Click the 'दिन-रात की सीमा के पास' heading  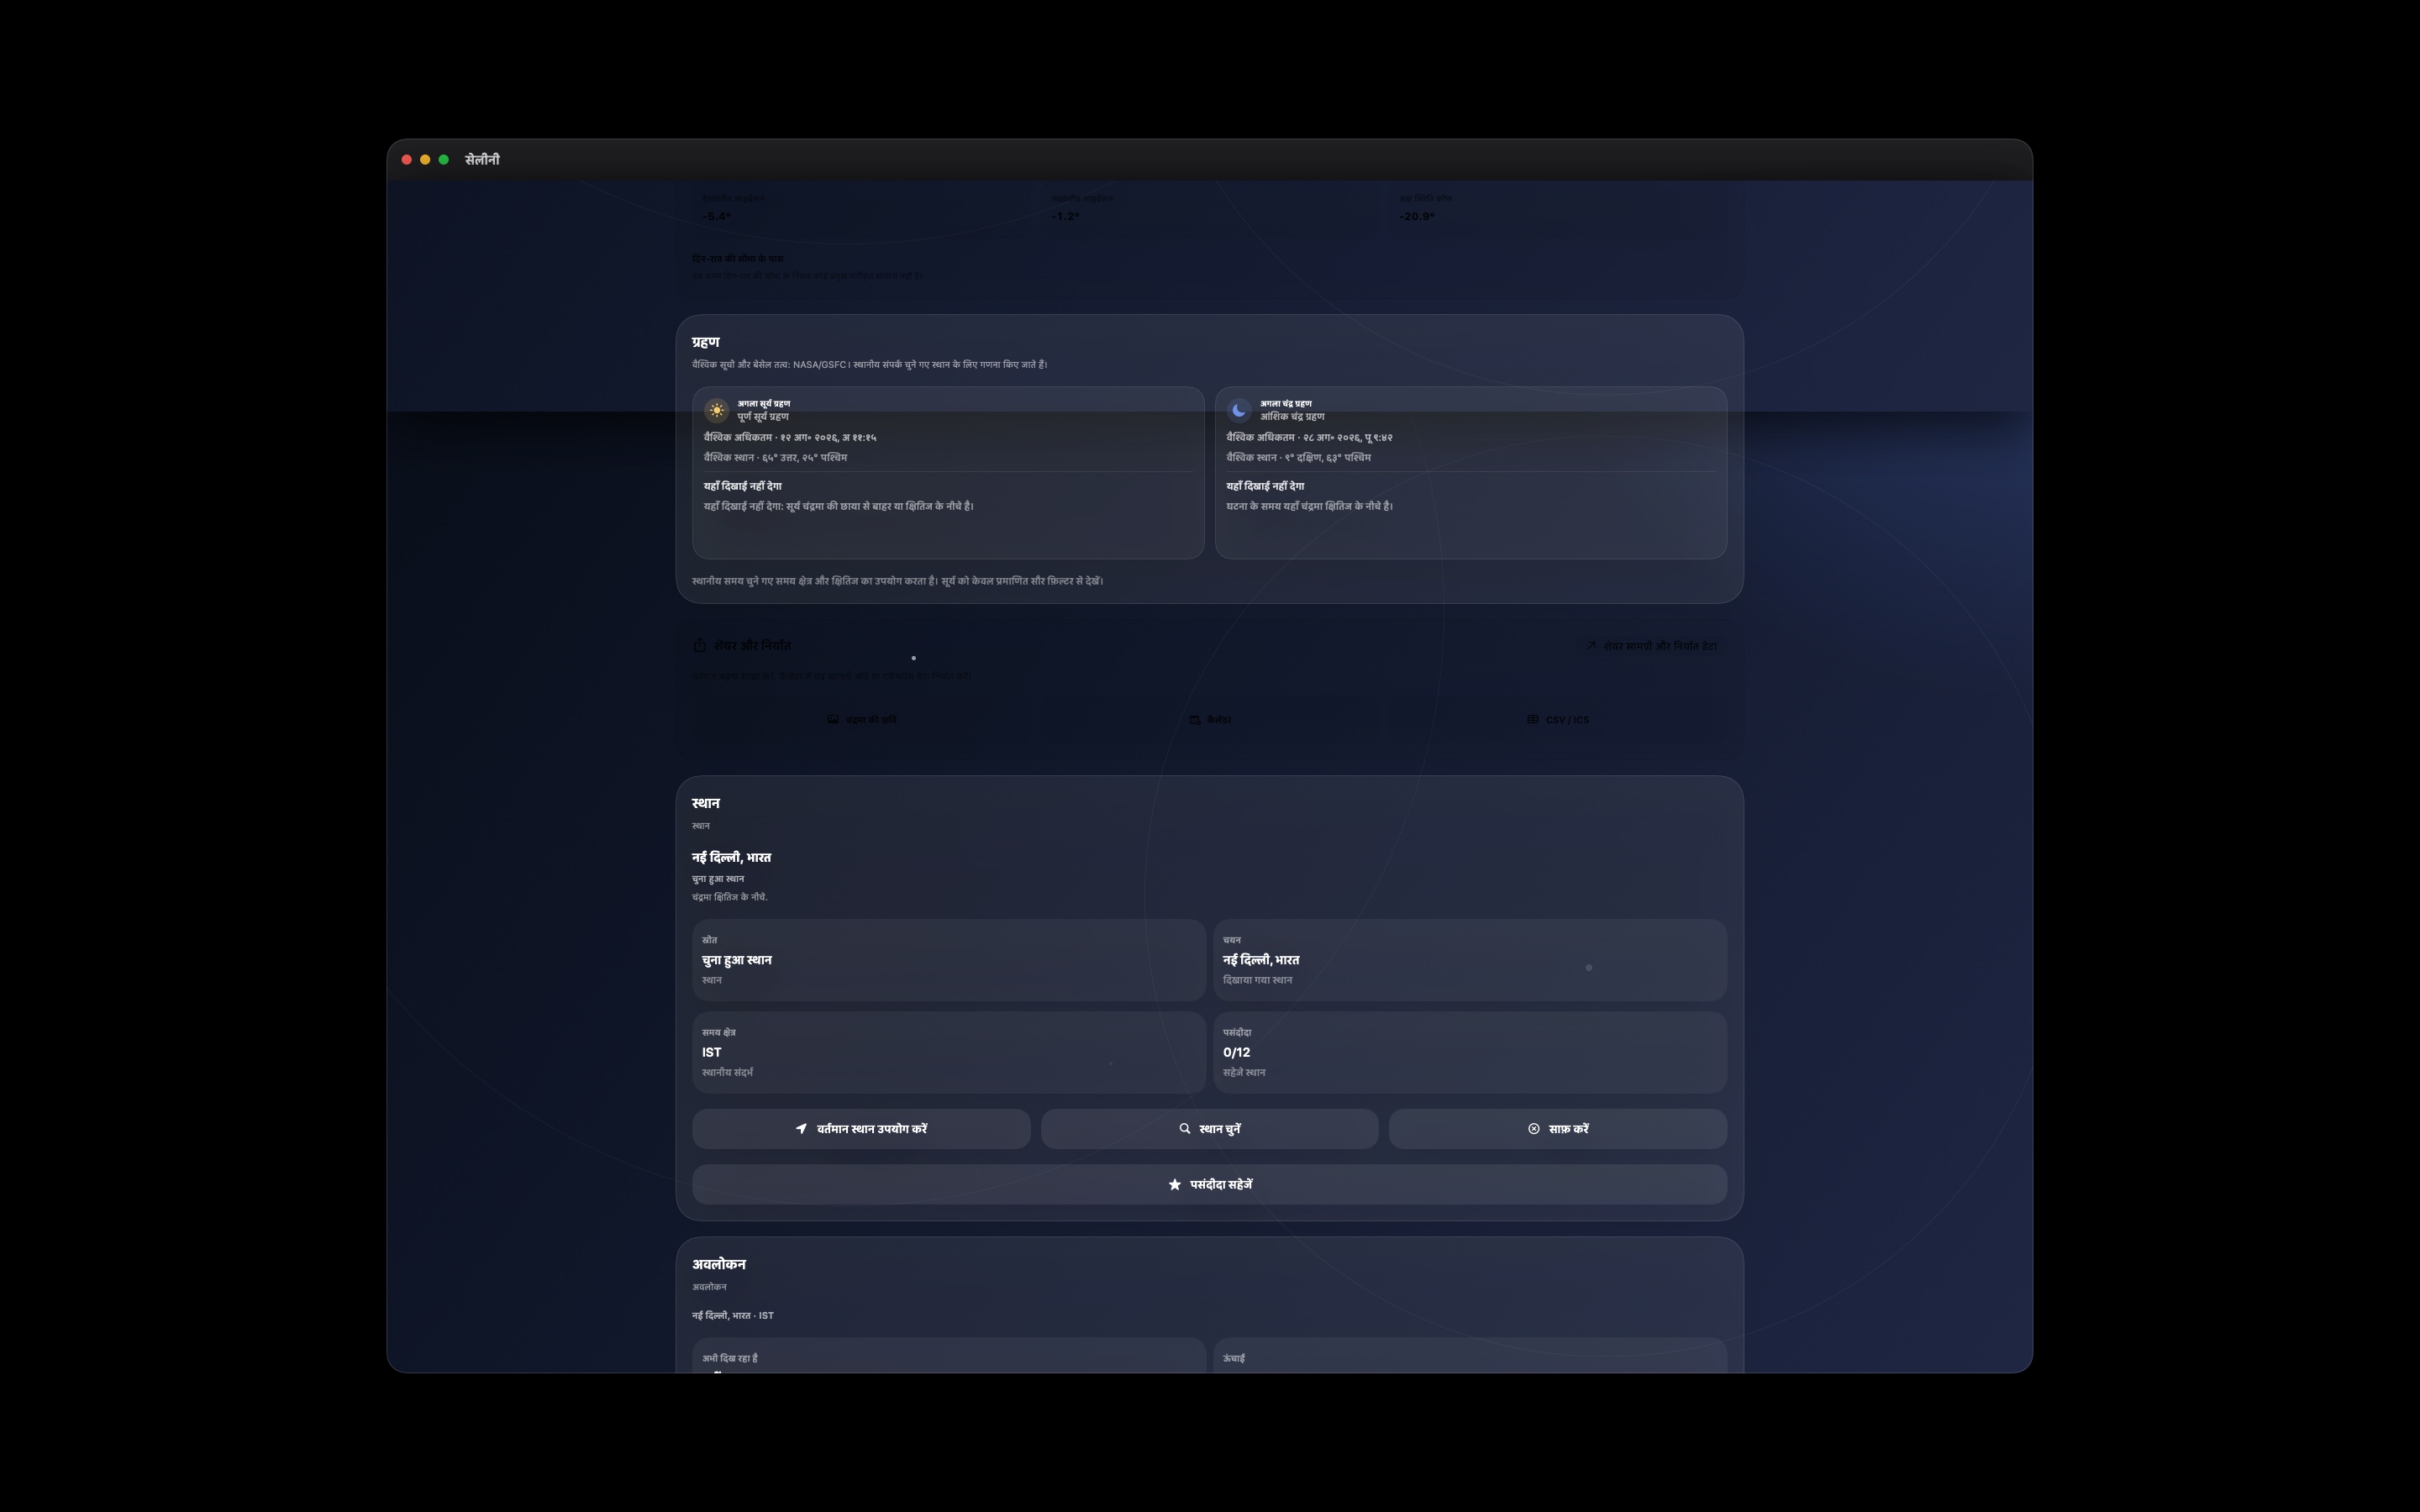[x=737, y=259]
